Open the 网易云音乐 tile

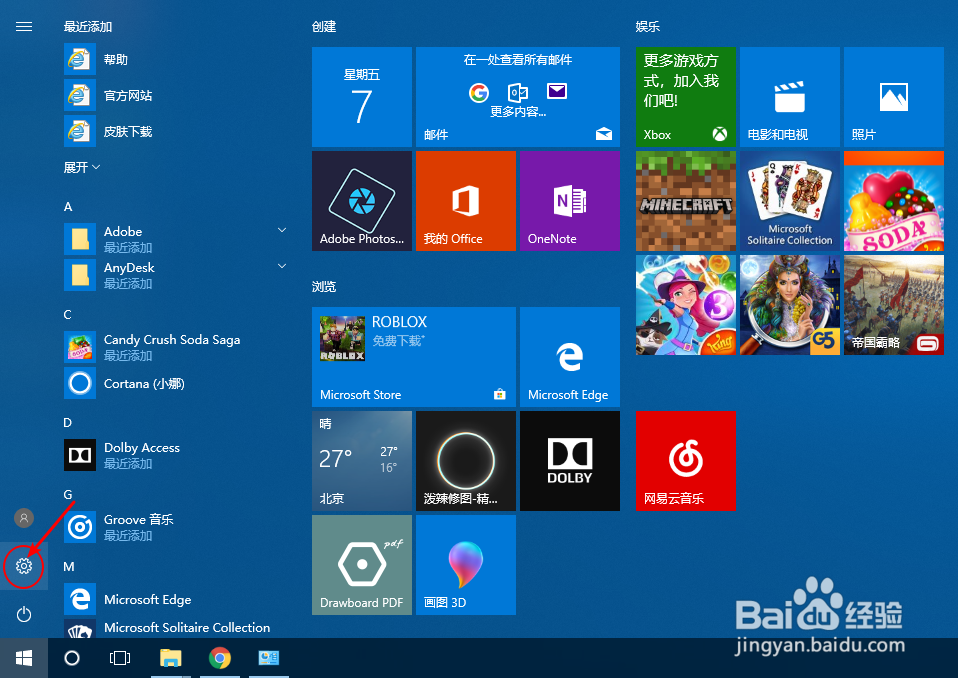pos(686,461)
